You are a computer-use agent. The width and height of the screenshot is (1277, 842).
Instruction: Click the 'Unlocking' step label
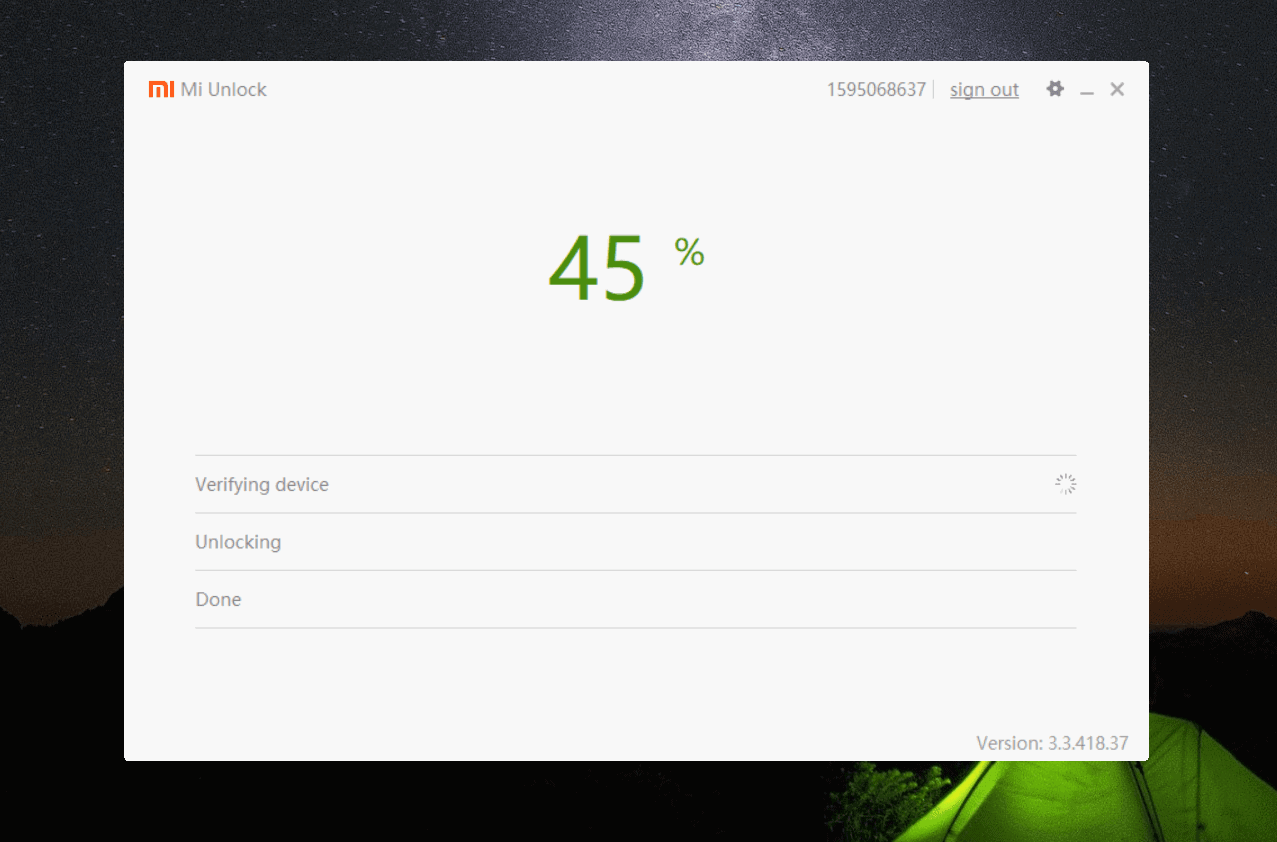(x=238, y=542)
